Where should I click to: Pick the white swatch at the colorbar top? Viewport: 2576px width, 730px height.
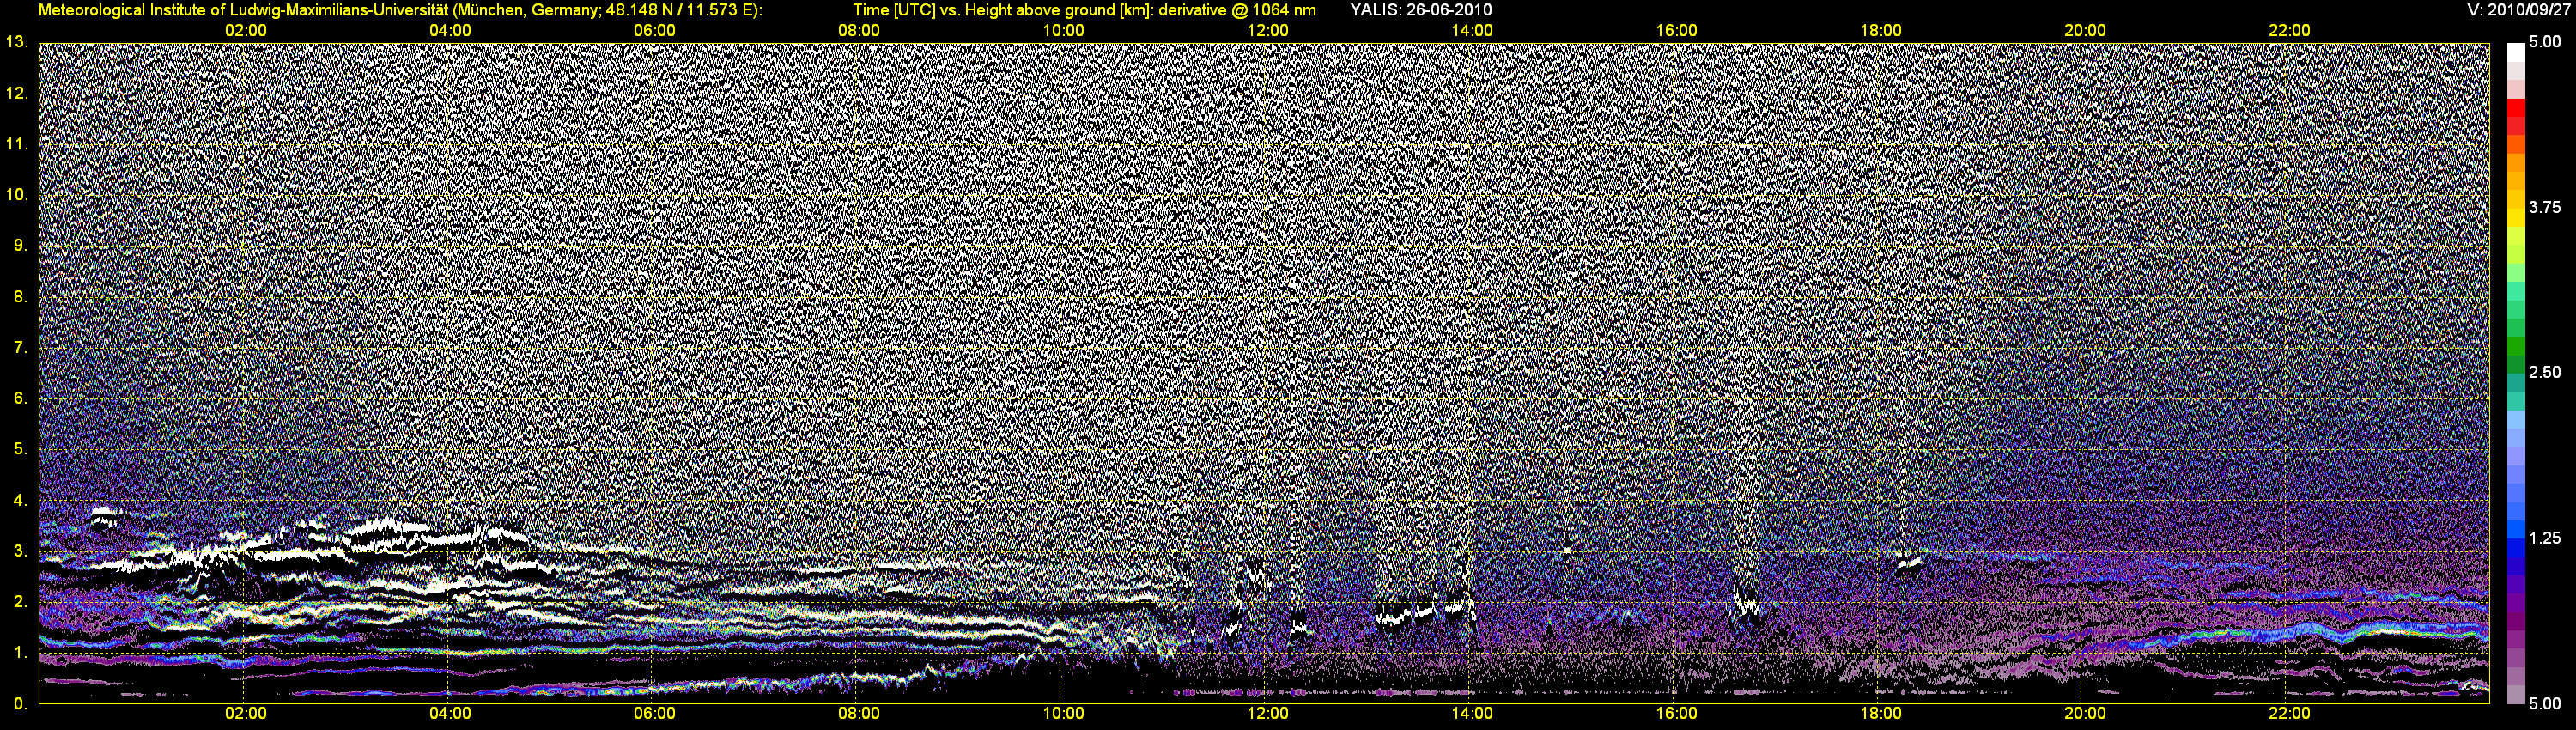[2515, 52]
